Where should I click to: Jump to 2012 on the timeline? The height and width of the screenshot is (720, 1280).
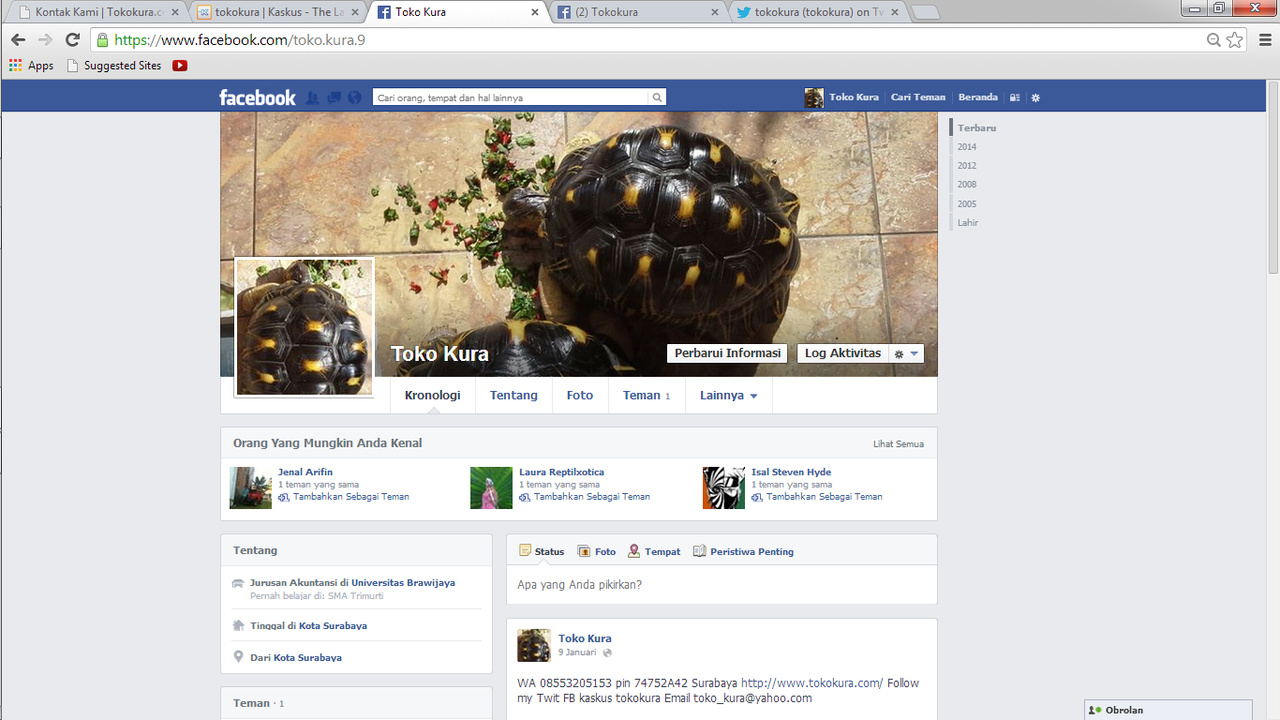966,166
